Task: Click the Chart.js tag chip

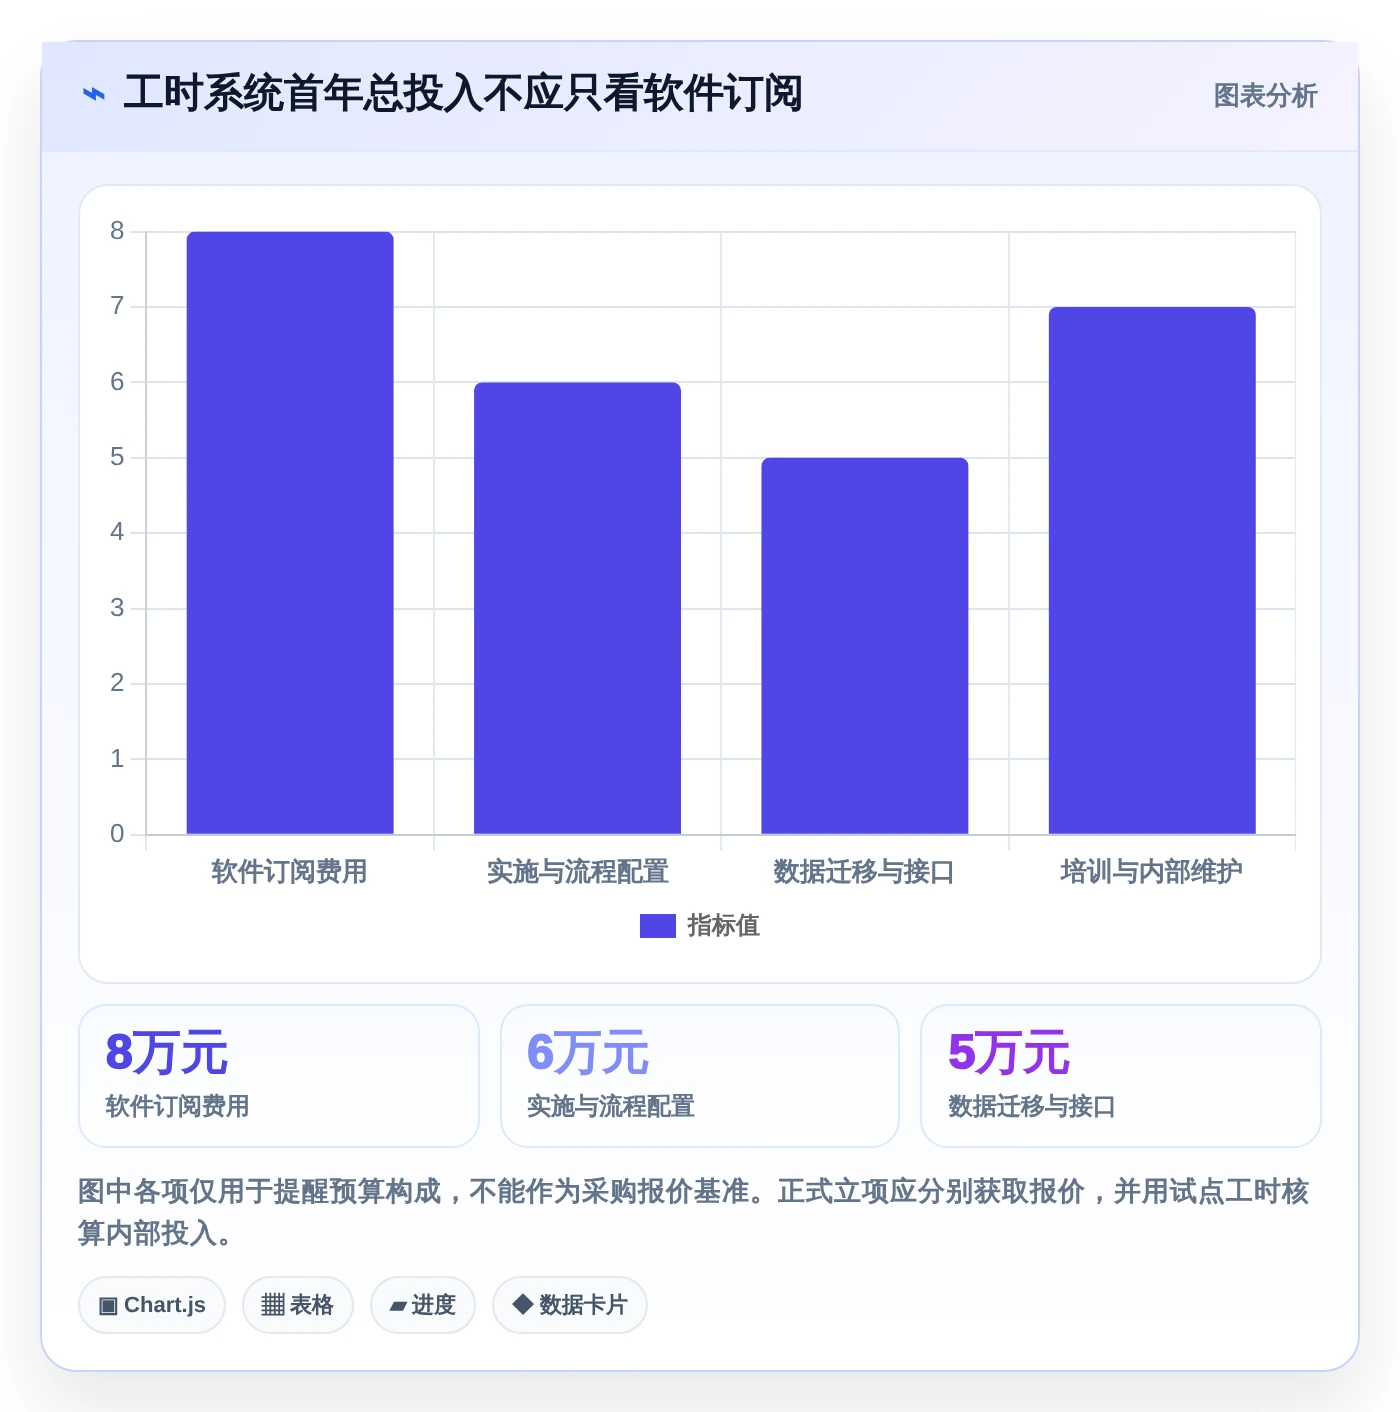Action: coord(152,1305)
